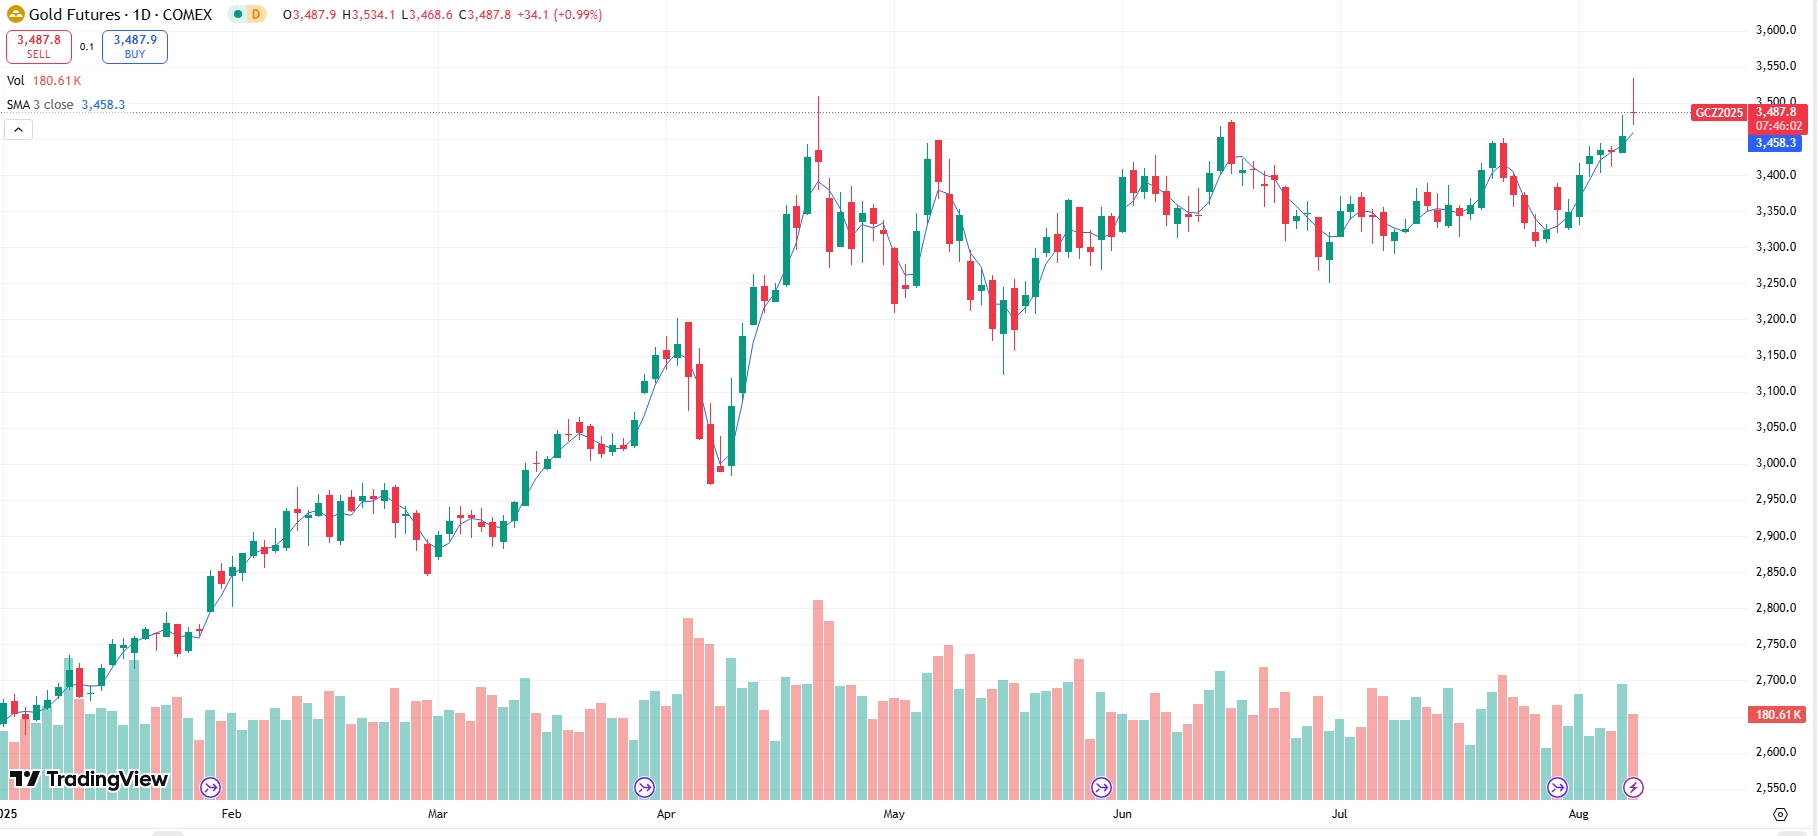Click the GCZ2025 contract label on price line
The image size is (1818, 836).
click(x=1719, y=113)
